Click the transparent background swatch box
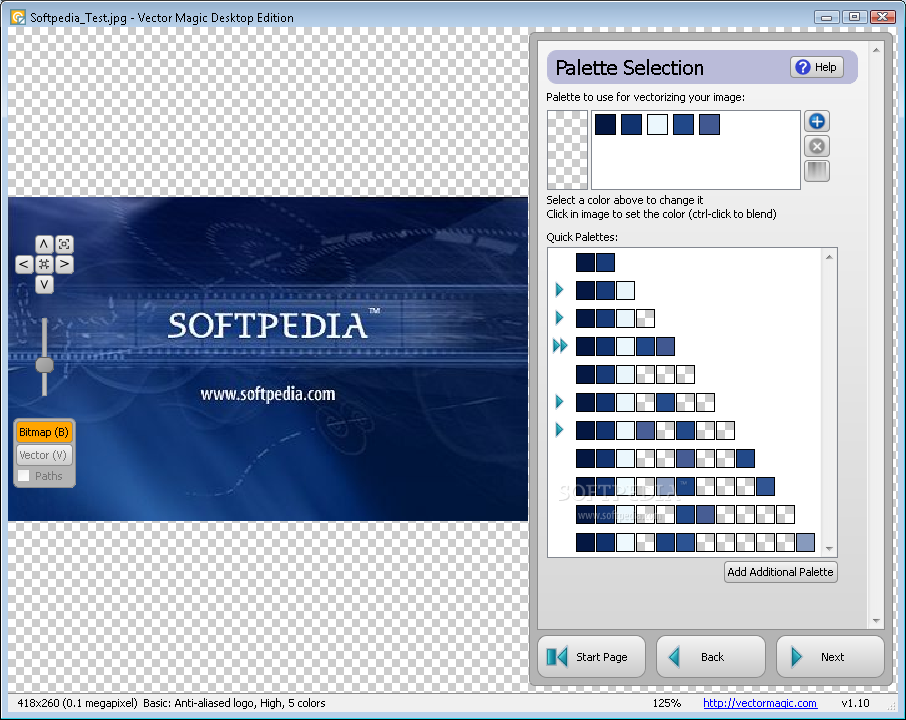Image resolution: width=906 pixels, height=720 pixels. click(567, 150)
